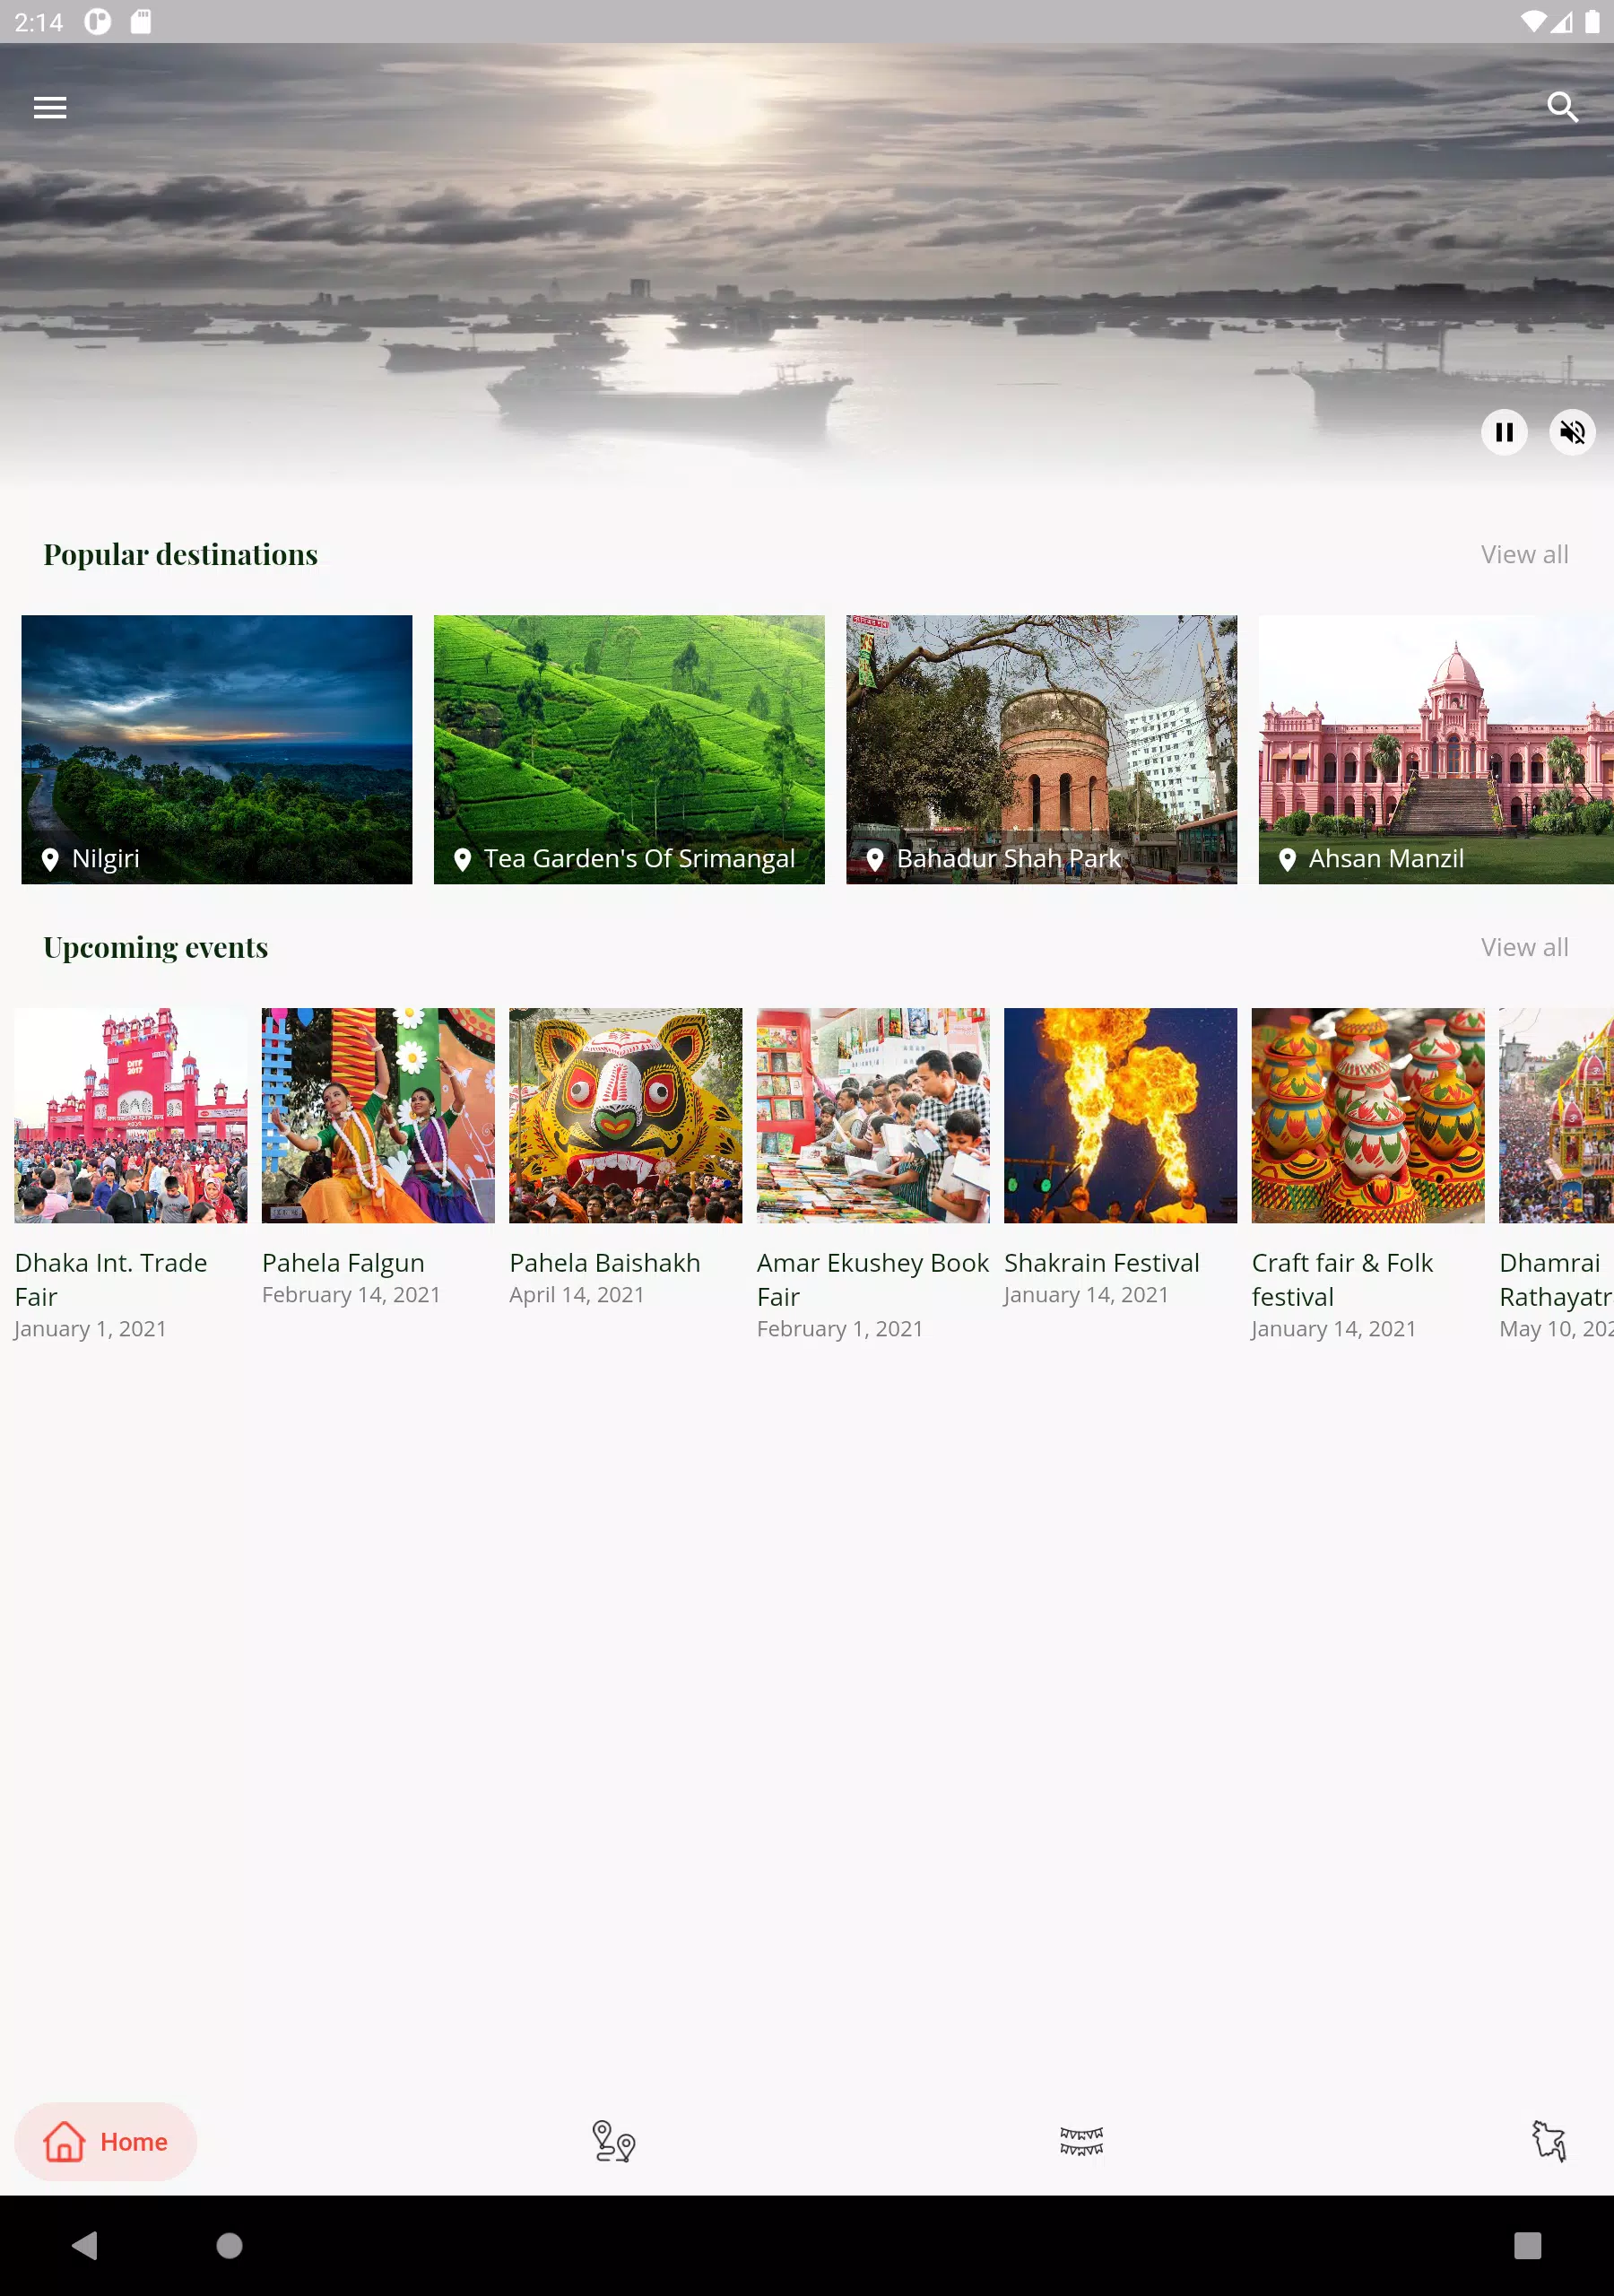The image size is (1614, 2296).
Task: Click the 'Upcoming events' heading
Action: pyautogui.click(x=156, y=947)
